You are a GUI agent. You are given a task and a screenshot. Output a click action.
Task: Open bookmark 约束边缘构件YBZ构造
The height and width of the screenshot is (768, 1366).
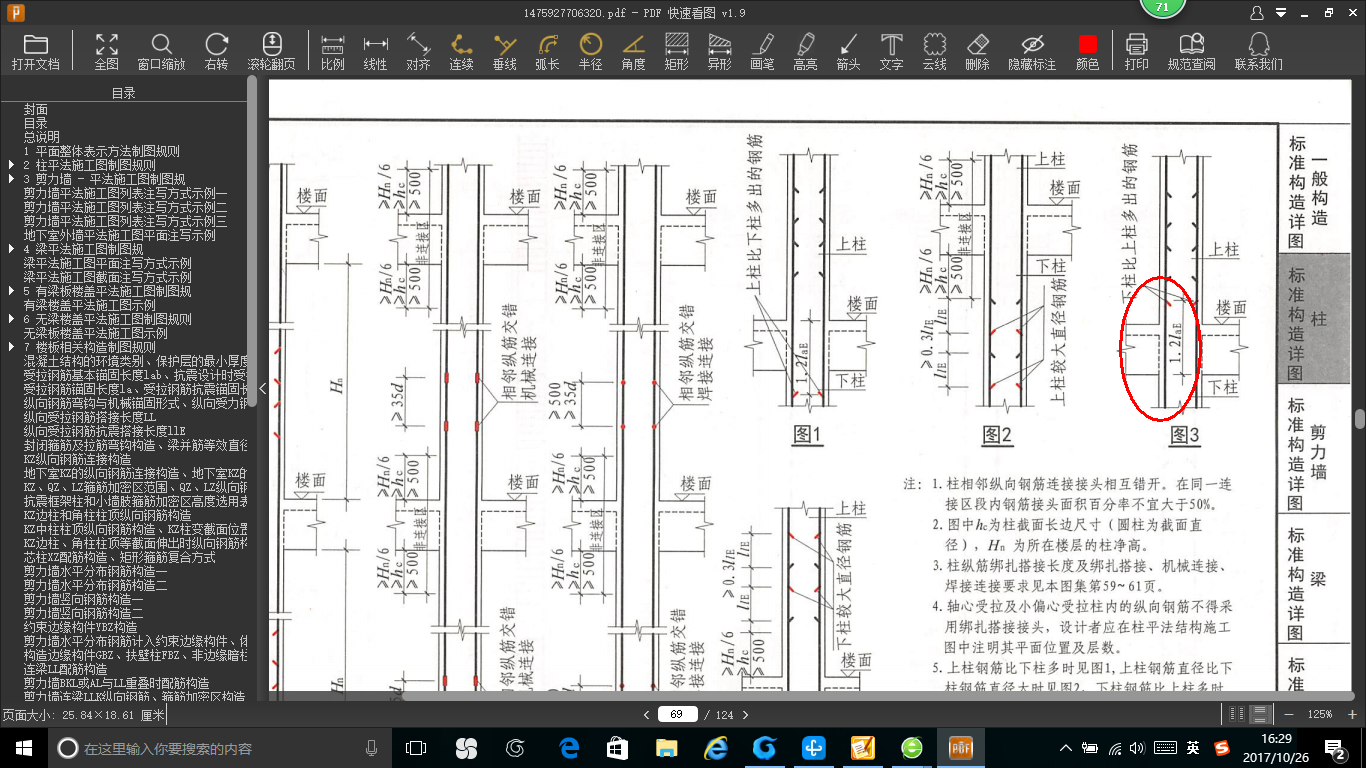click(81, 627)
